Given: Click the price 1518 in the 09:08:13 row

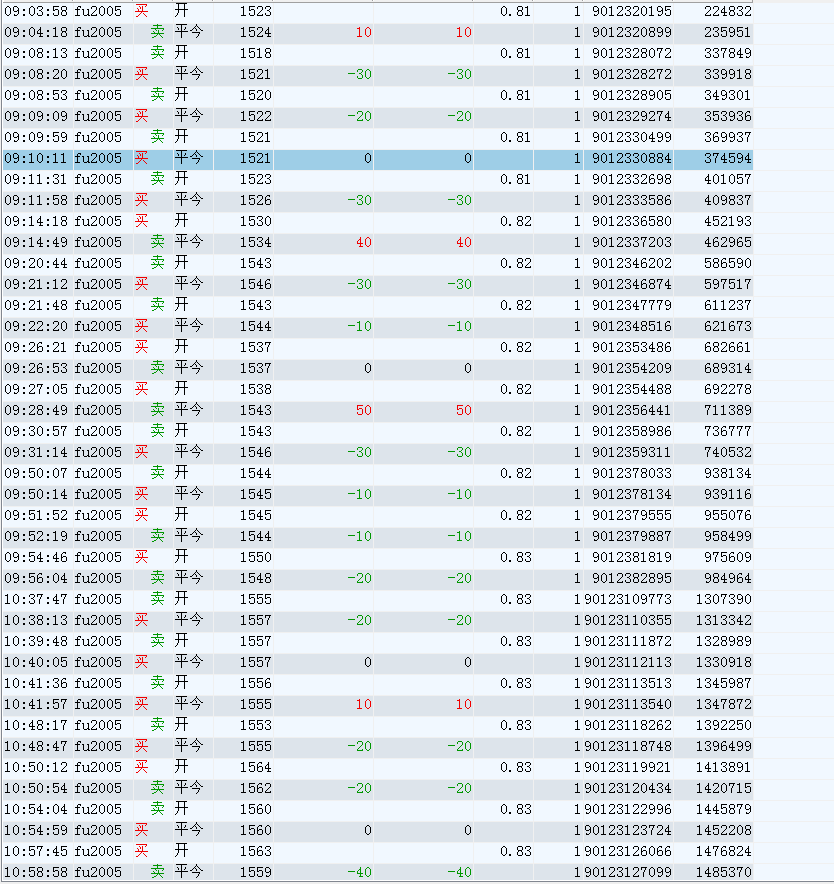Looking at the screenshot, I should click(255, 54).
